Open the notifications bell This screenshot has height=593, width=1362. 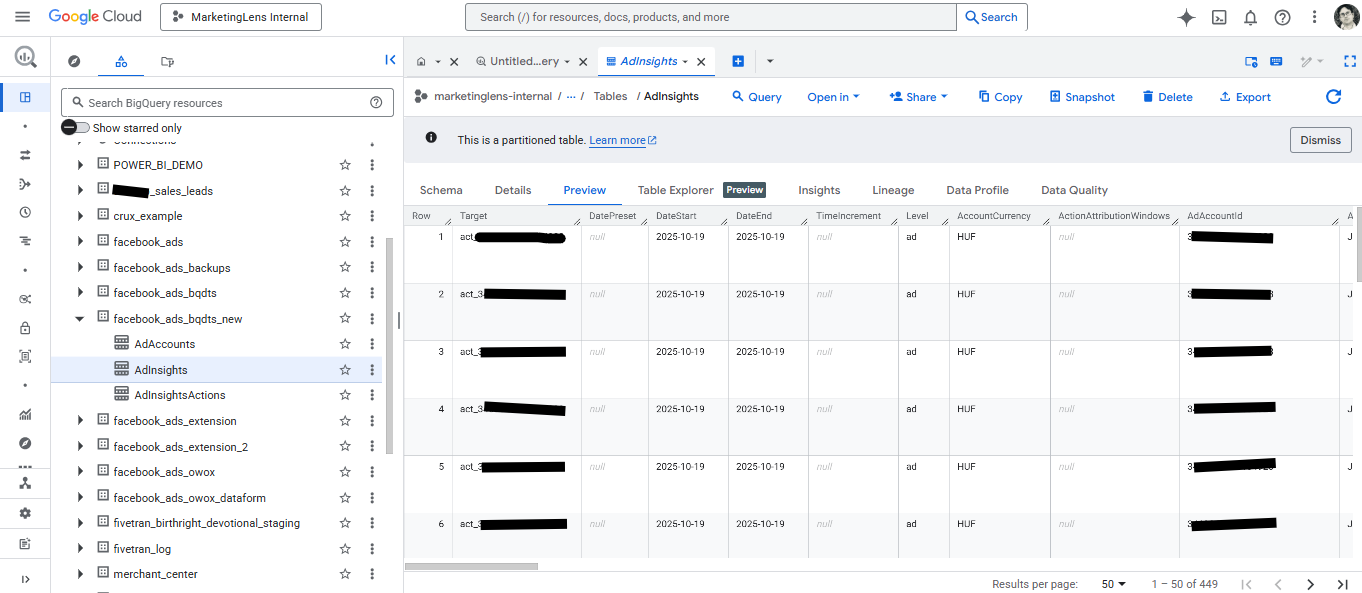pyautogui.click(x=1250, y=17)
